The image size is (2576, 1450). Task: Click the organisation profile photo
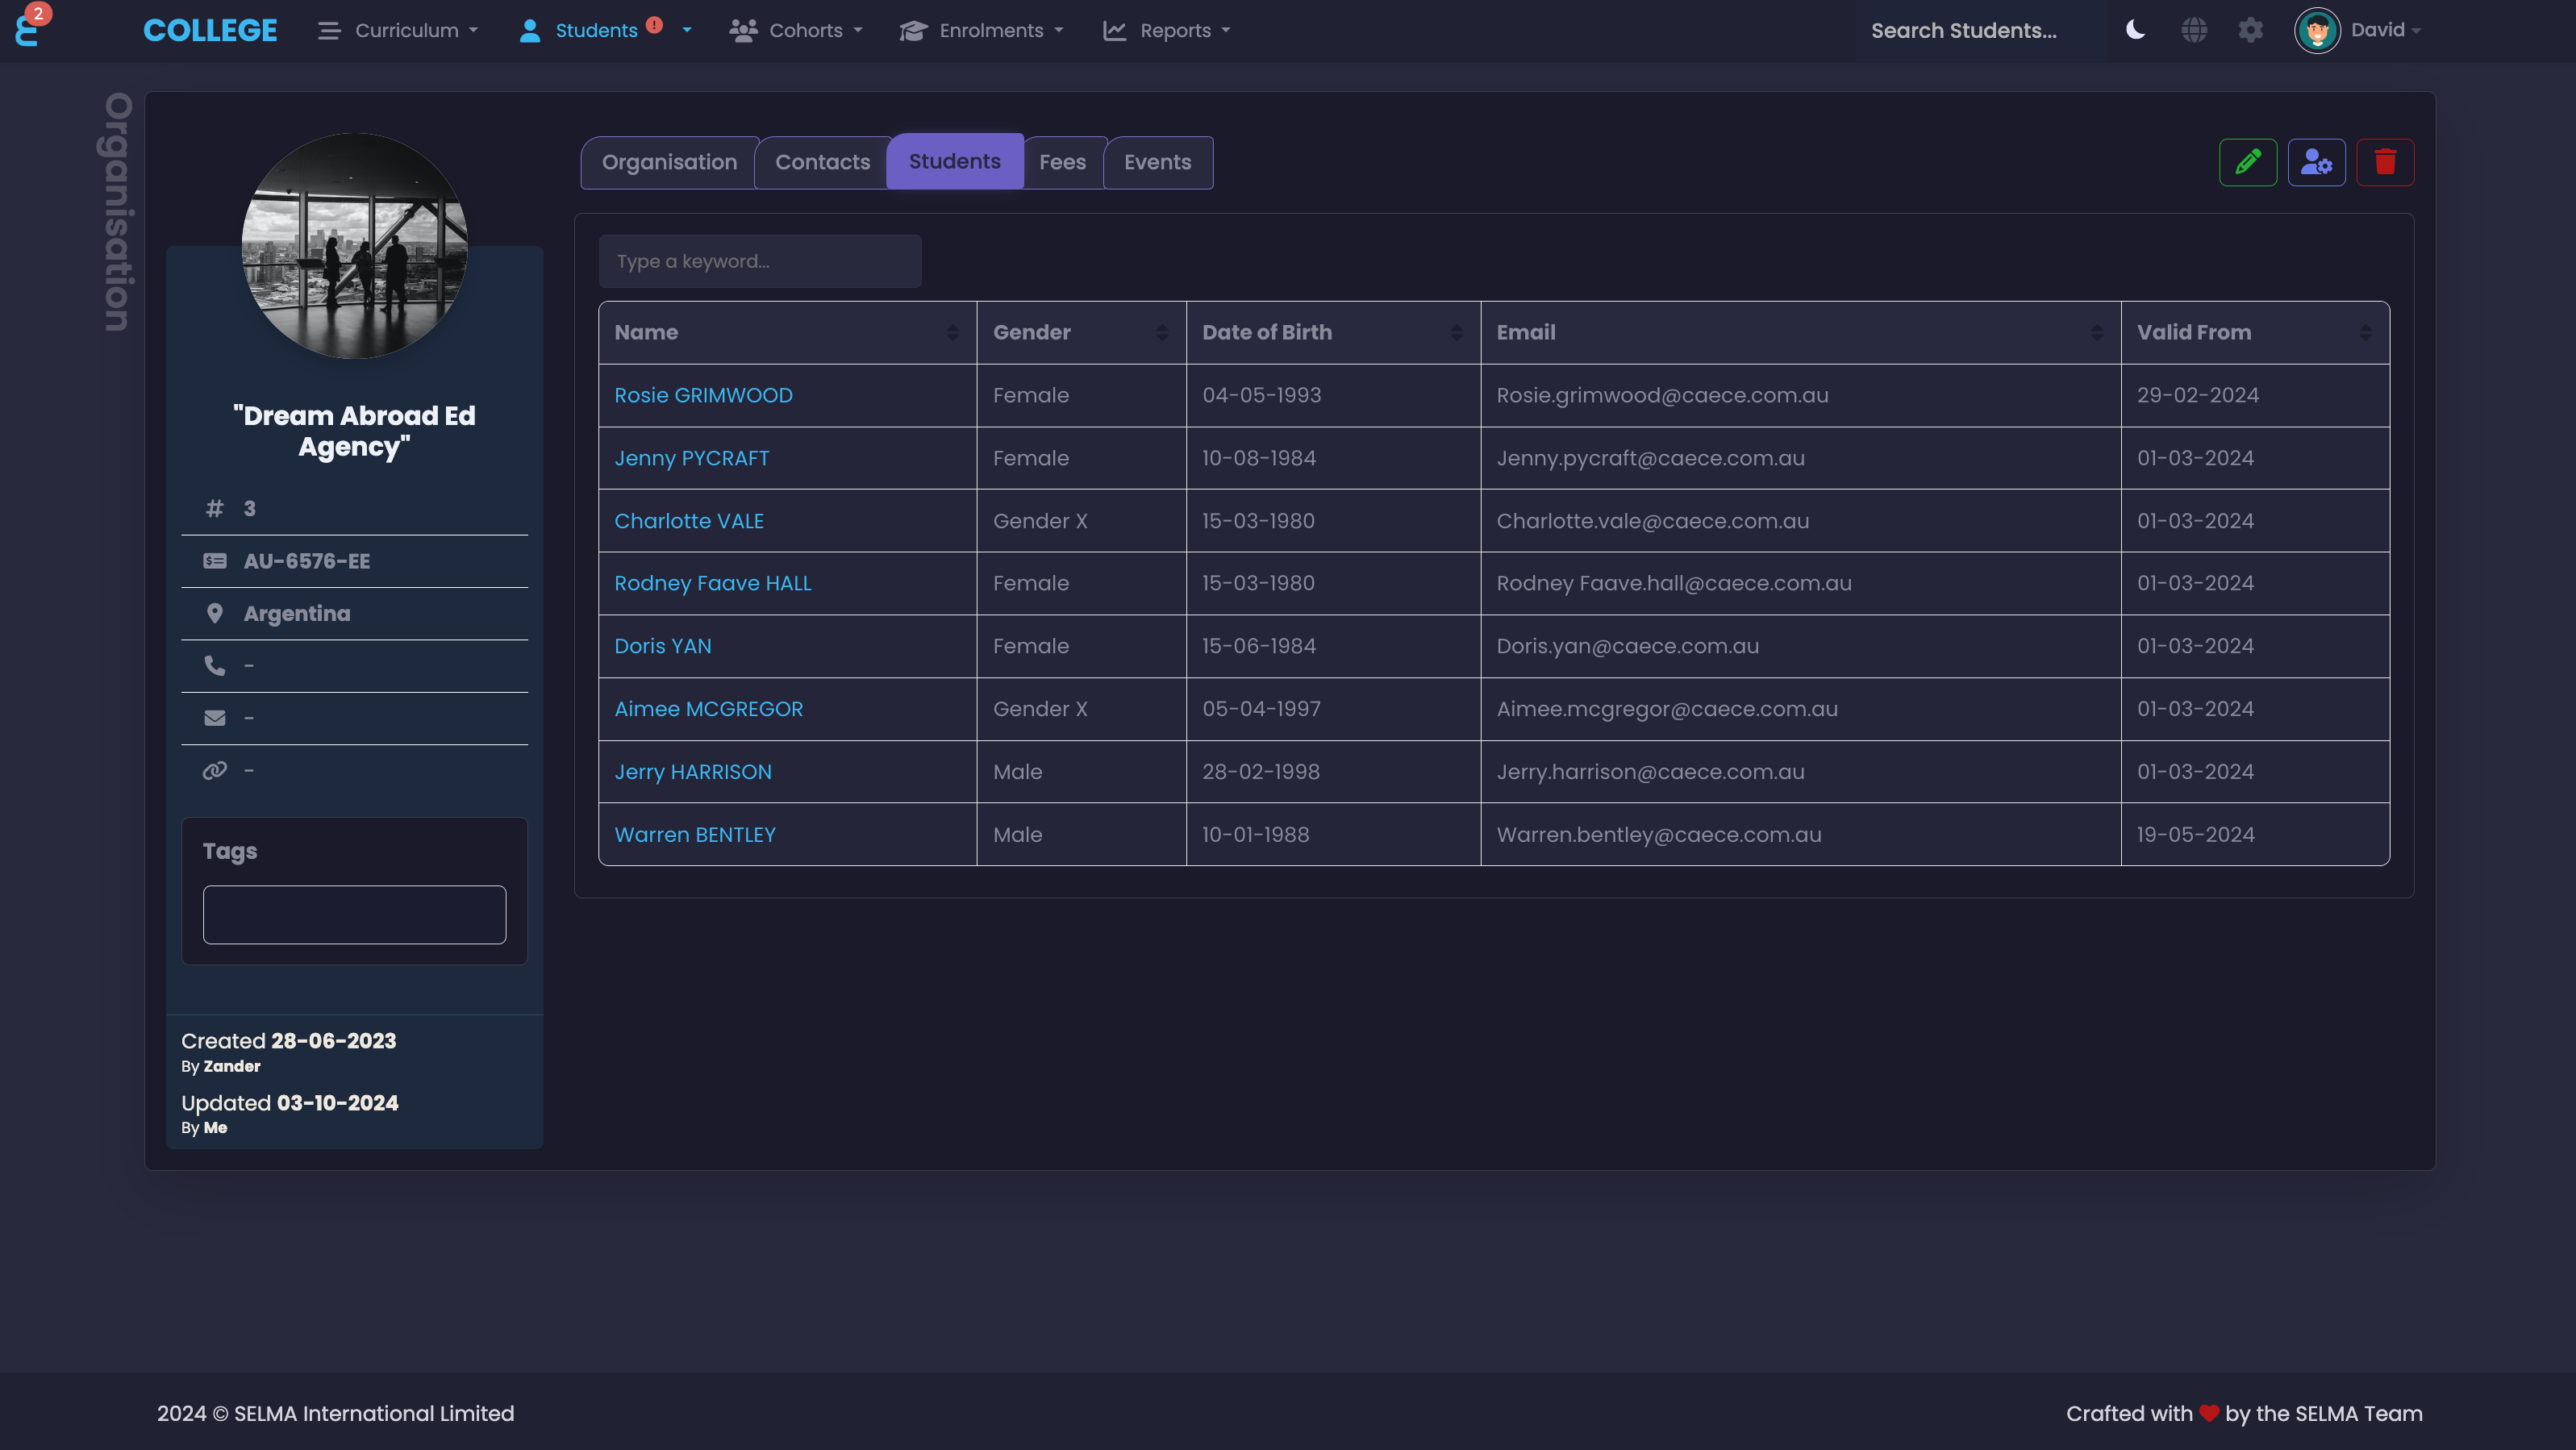pyautogui.click(x=354, y=246)
